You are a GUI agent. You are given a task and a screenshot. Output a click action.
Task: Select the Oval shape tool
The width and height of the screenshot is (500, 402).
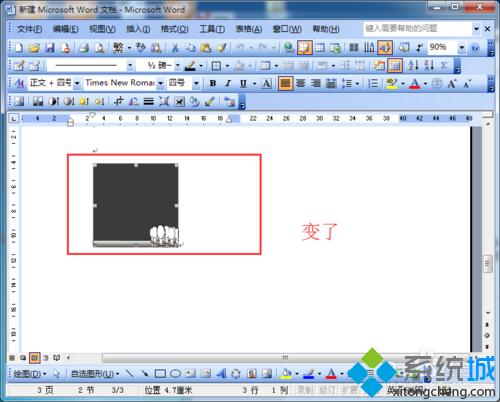175,374
